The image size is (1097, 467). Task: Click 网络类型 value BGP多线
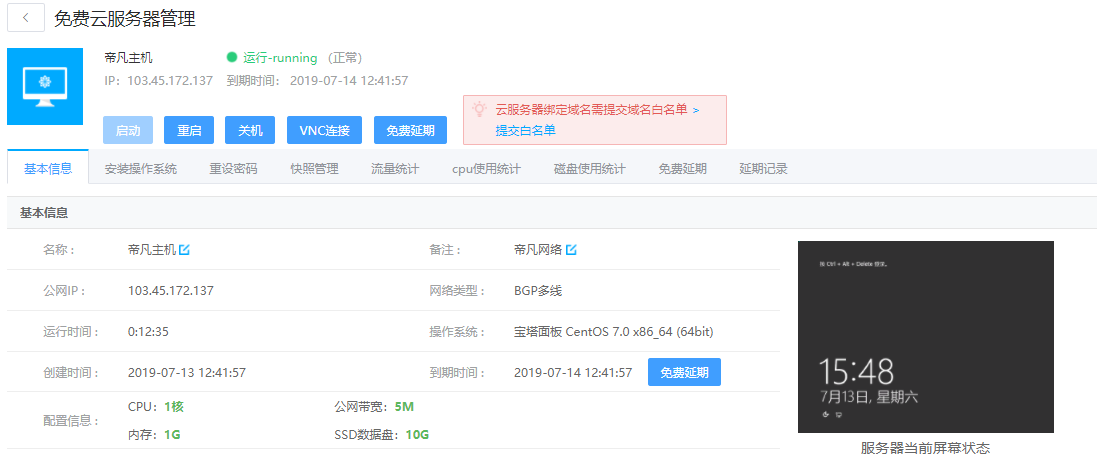537,291
